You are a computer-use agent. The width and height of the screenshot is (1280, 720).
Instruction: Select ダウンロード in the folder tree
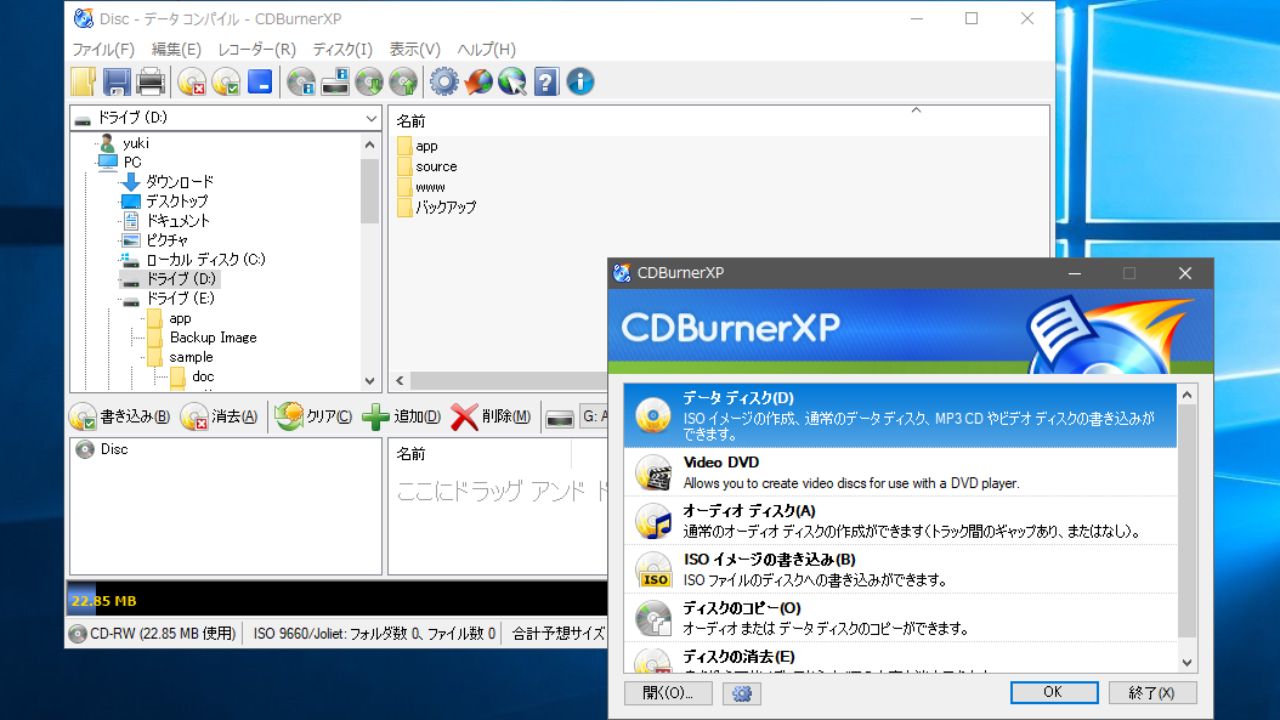(x=179, y=181)
